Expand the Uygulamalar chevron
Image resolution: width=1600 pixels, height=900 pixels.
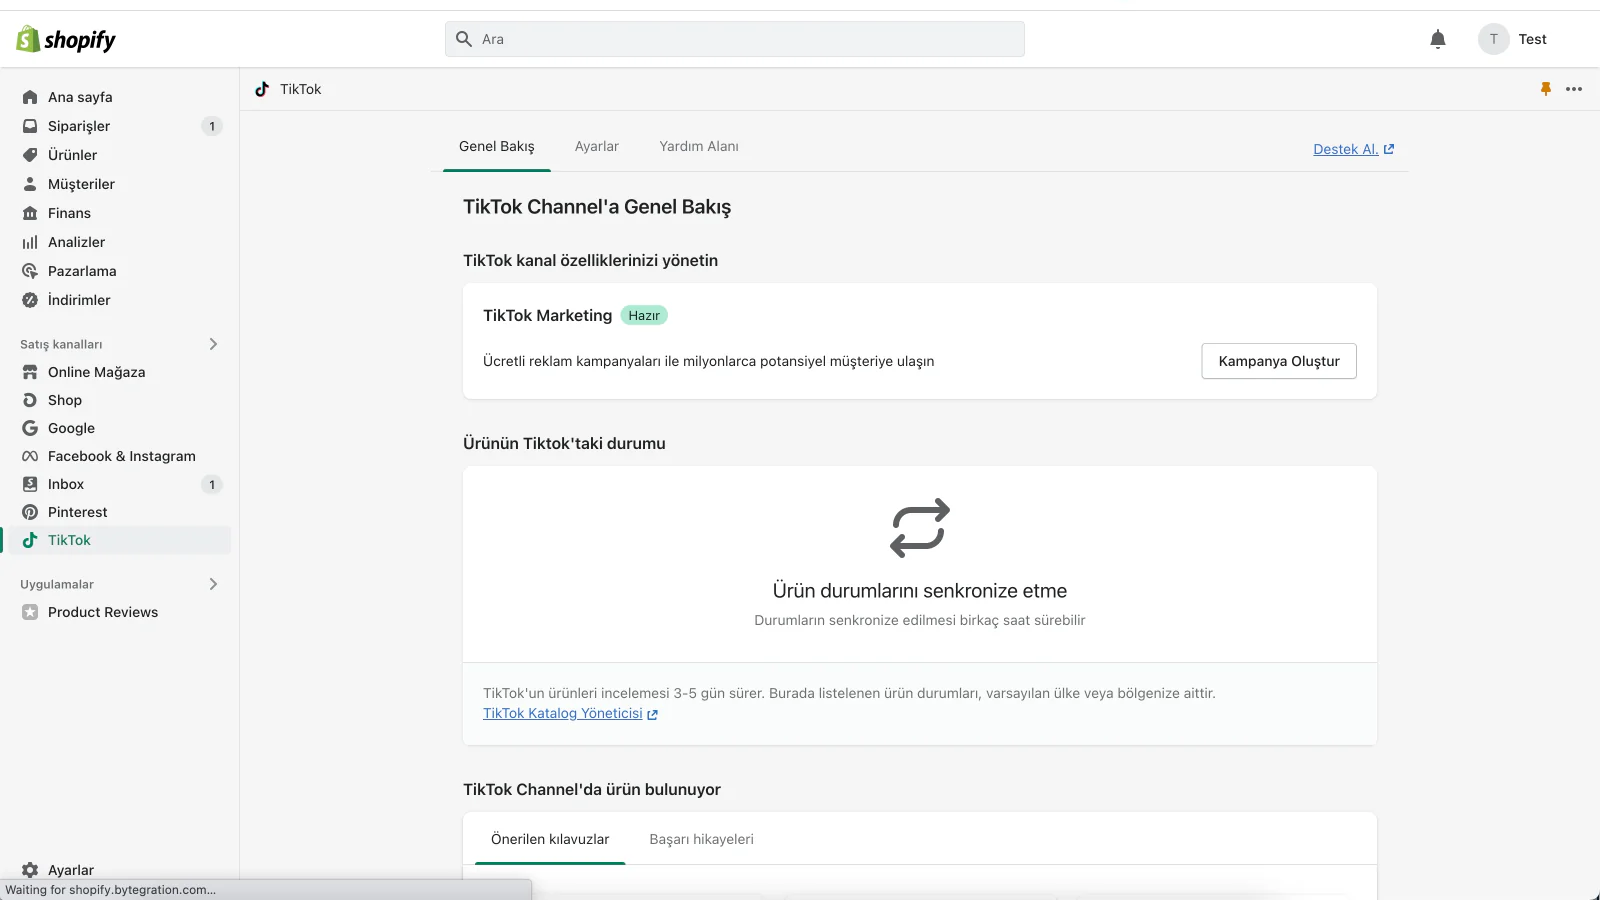[x=213, y=584]
